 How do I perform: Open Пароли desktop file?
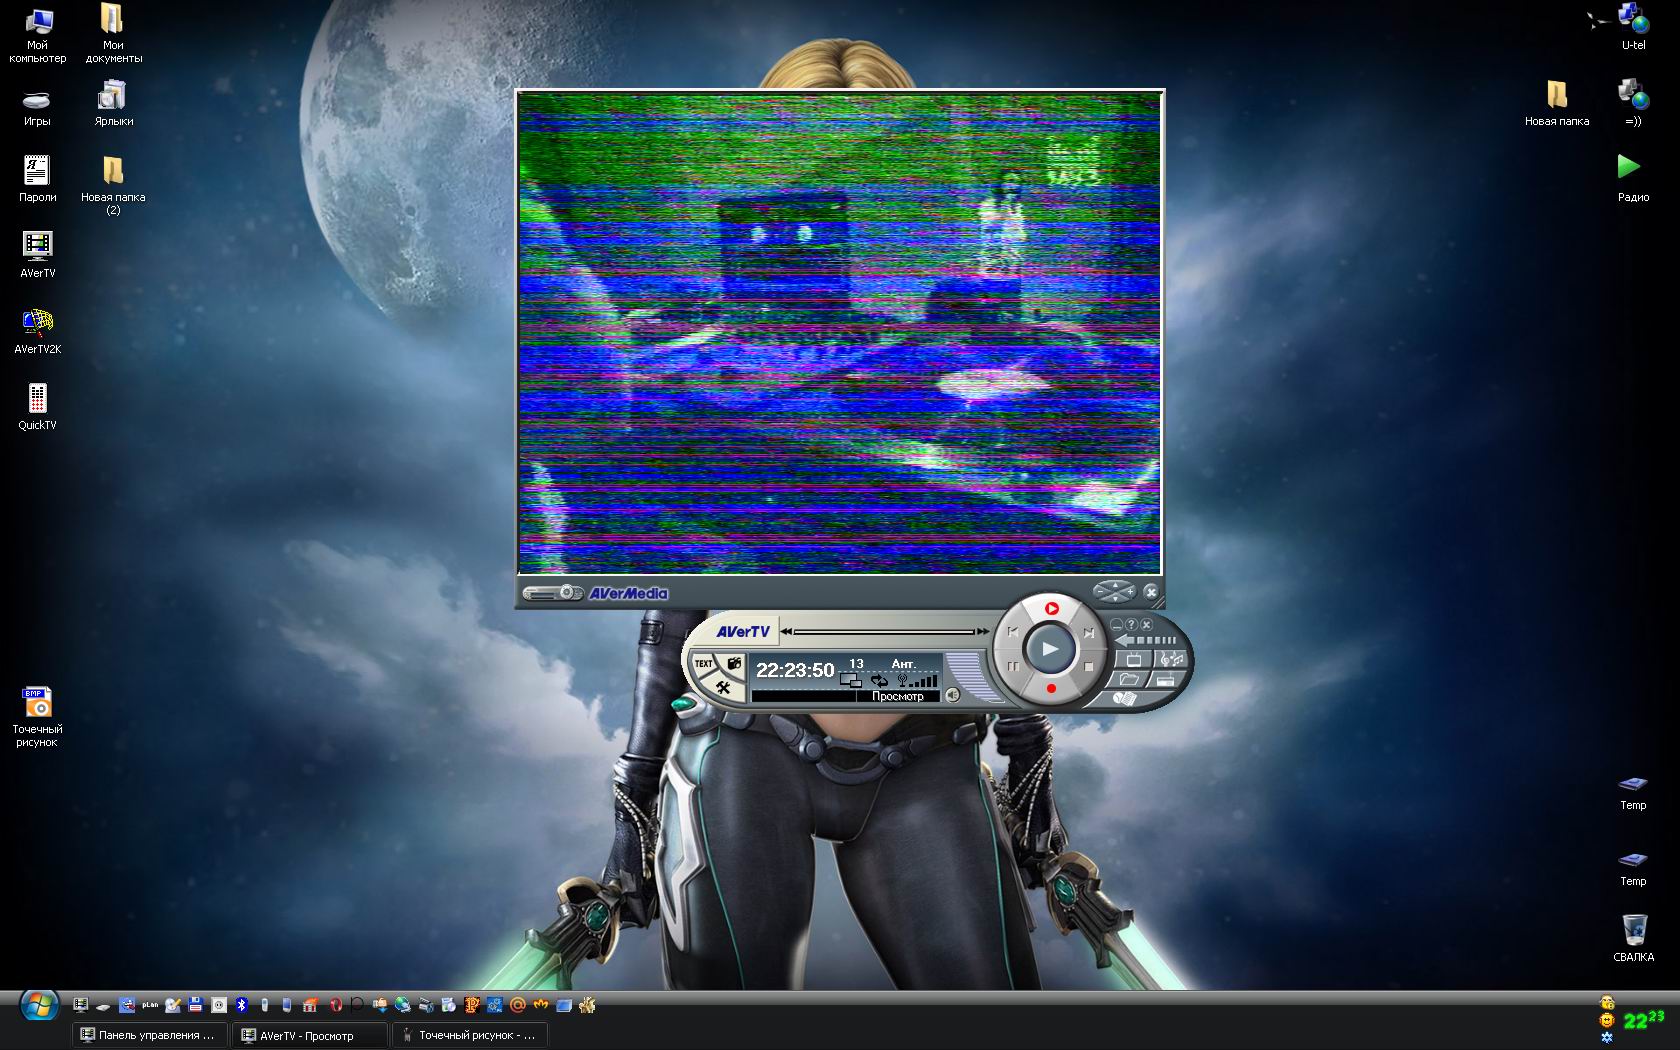37,178
